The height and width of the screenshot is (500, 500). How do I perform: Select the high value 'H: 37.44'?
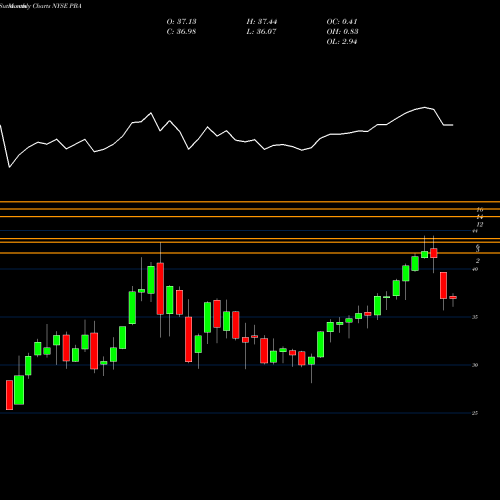(x=262, y=22)
